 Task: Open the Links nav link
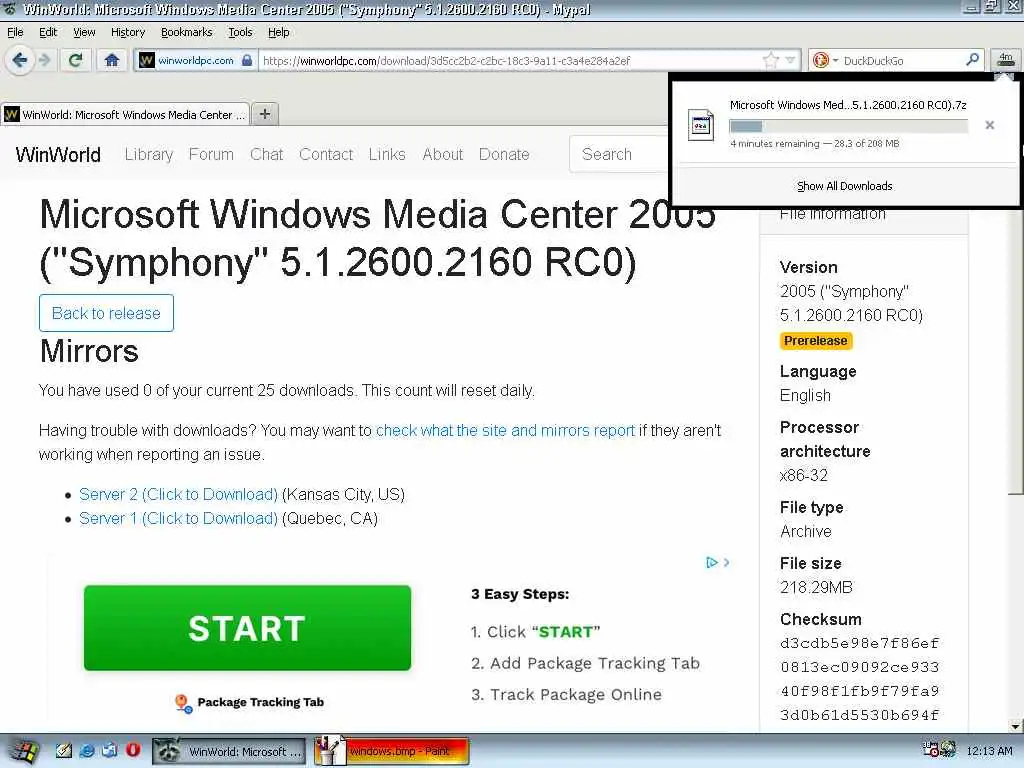pyautogui.click(x=387, y=155)
